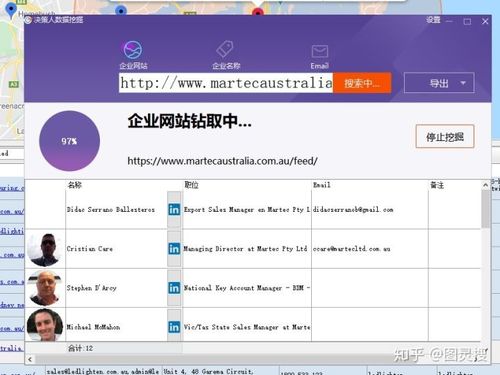Click the red map marker on background map
The height and width of the screenshot is (375, 500).
(257, 12)
